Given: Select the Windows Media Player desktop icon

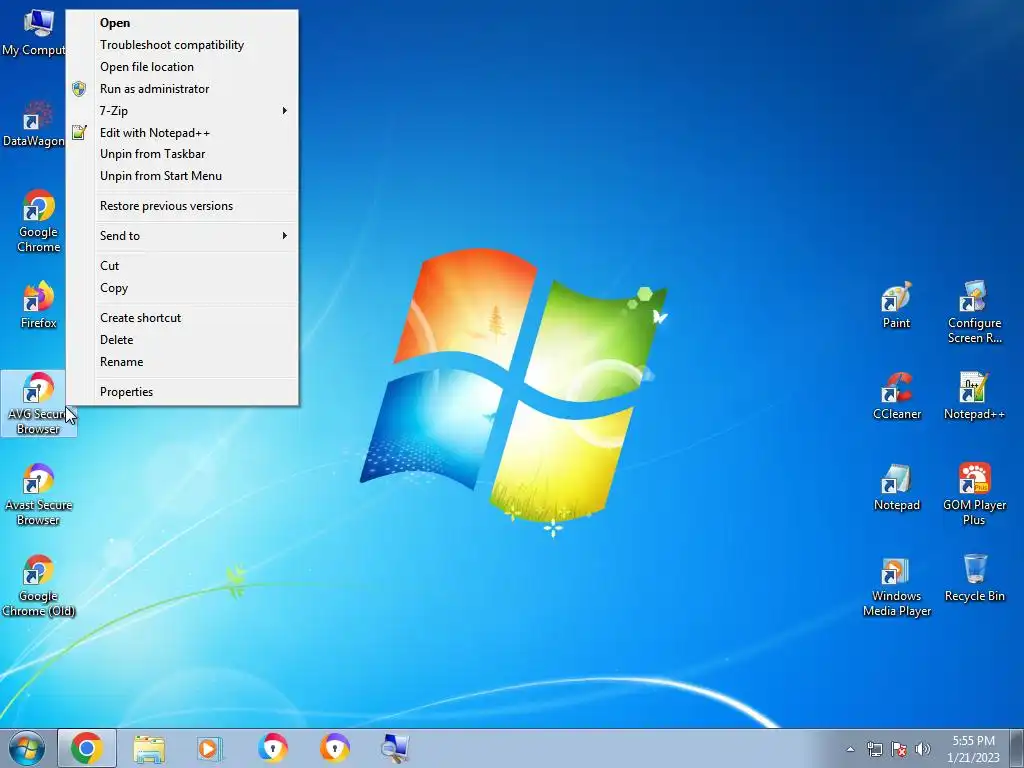Looking at the screenshot, I should (897, 586).
